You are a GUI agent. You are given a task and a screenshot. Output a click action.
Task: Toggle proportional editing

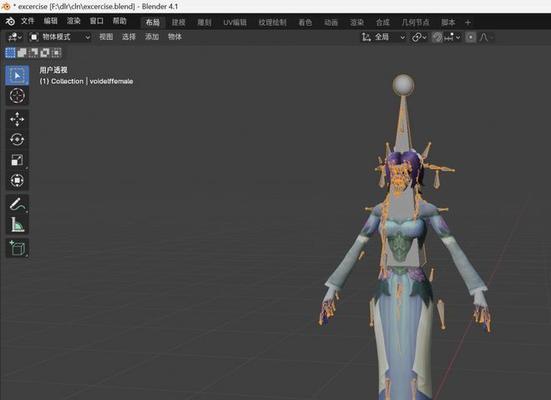(471, 37)
